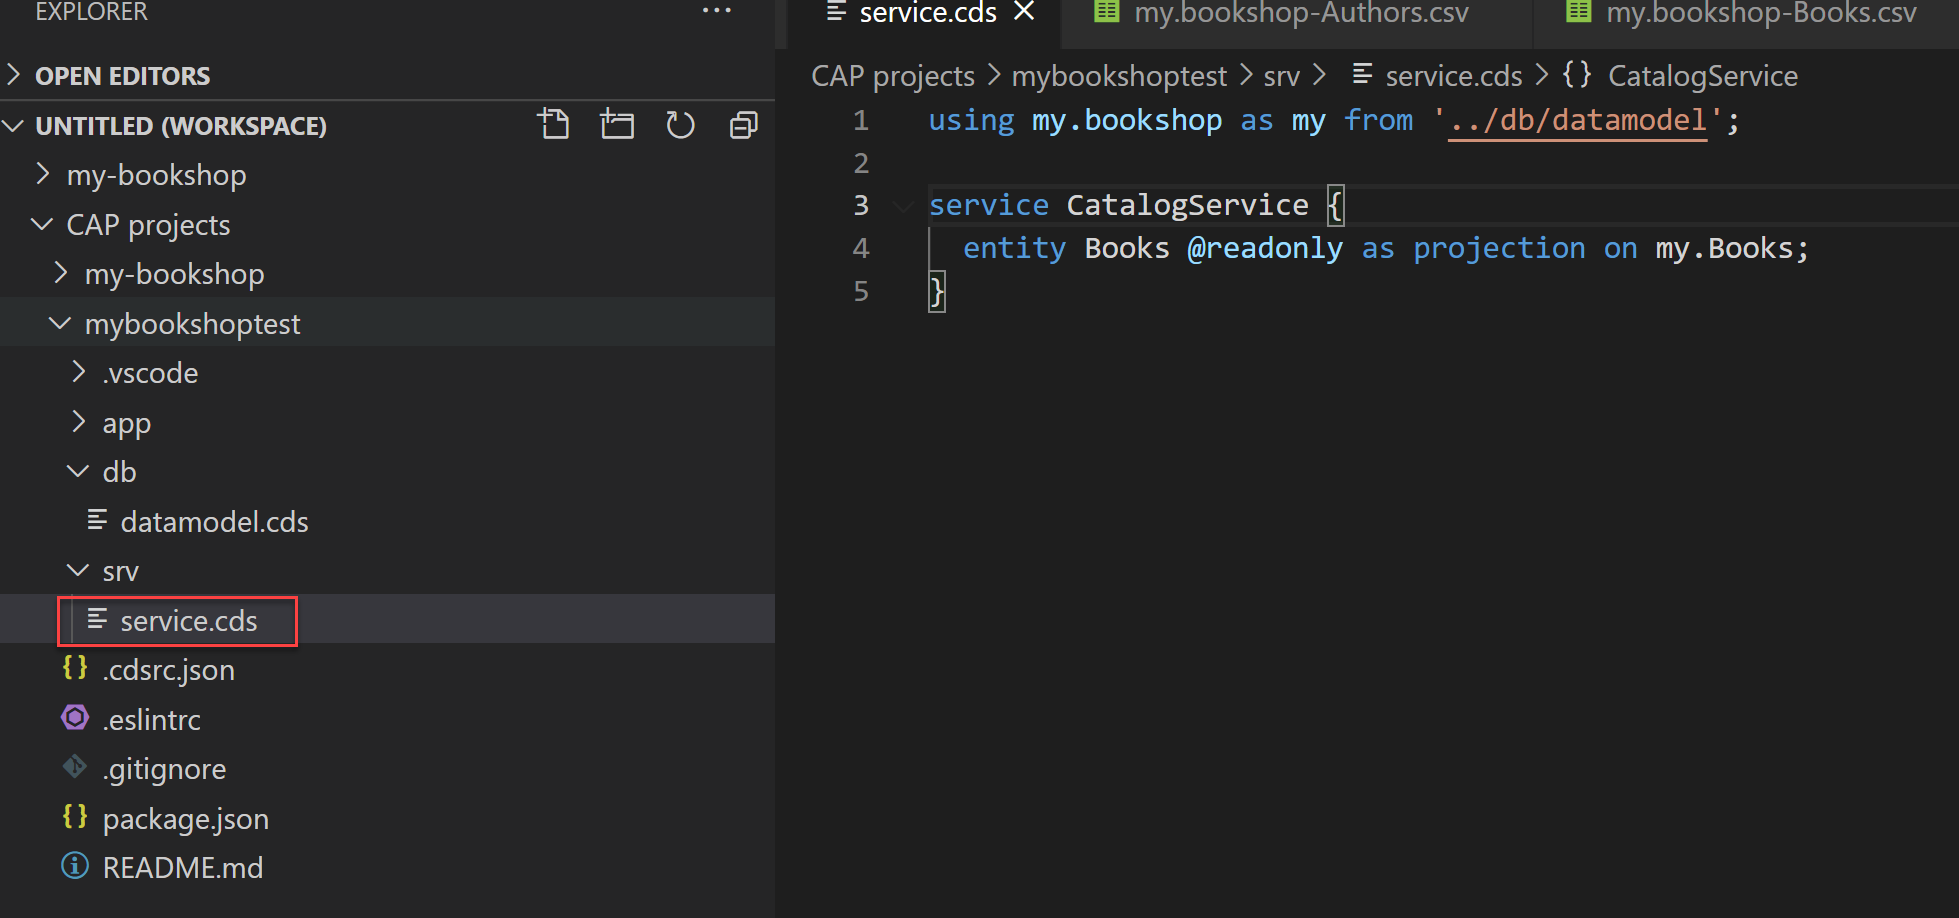The width and height of the screenshot is (1959, 918).
Task: Click the ESLint icon beside .eslintrc
Action: (x=74, y=718)
